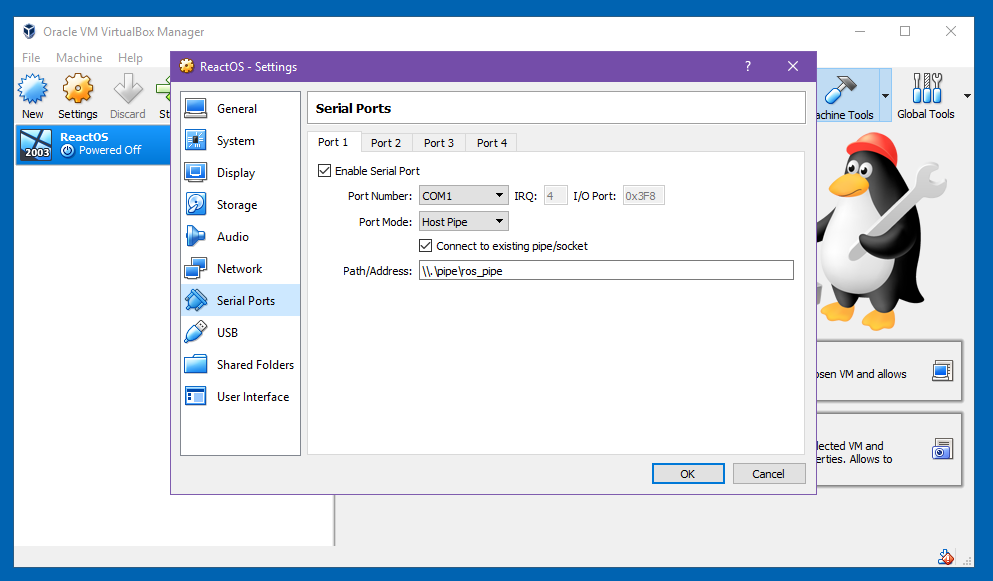Click the New virtual machine toolbar icon
993x581 pixels.
coord(32,89)
